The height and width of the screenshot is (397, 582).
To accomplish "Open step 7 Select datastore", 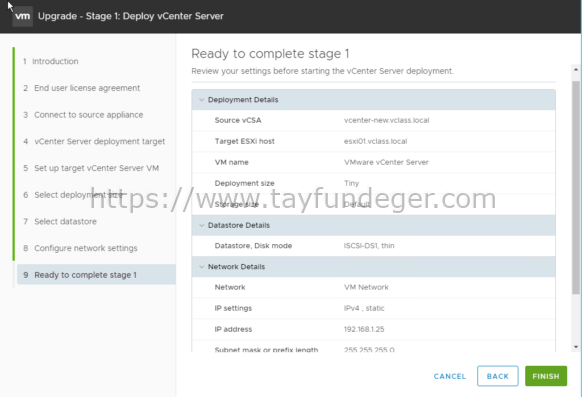I will click(60, 222).
